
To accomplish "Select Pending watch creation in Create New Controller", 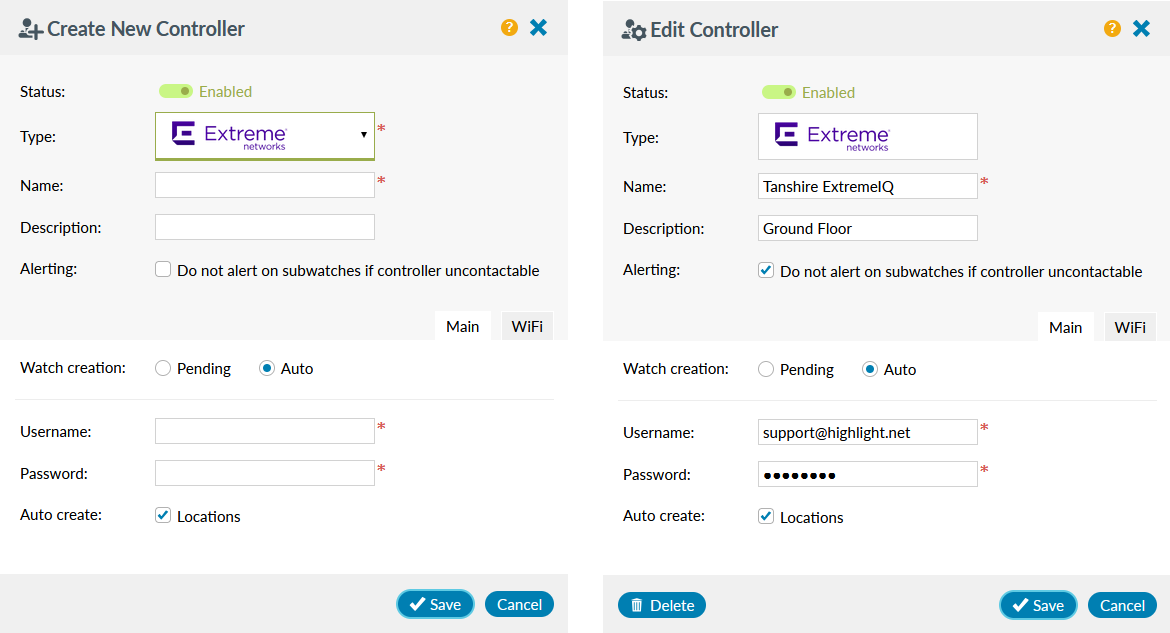I will (161, 368).
